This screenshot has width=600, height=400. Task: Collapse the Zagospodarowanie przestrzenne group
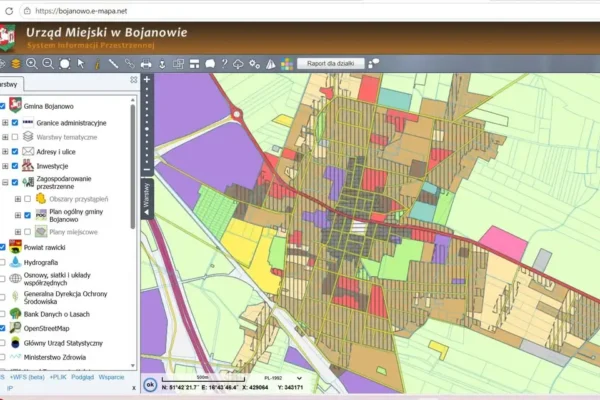coord(5,183)
